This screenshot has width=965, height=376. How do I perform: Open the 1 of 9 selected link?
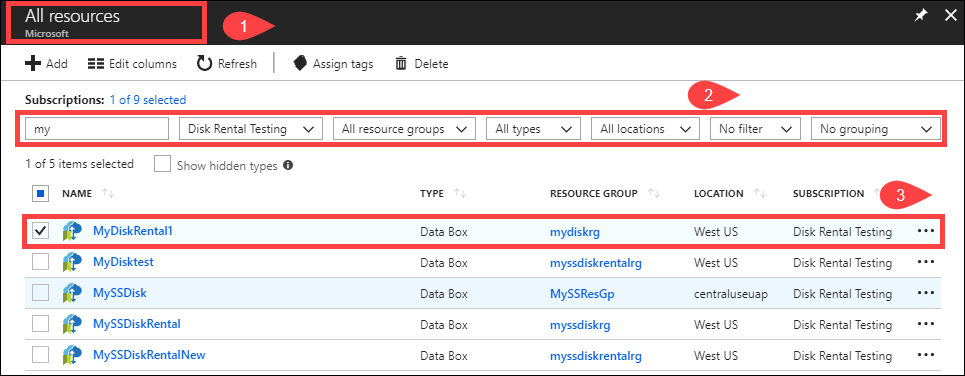tap(148, 99)
